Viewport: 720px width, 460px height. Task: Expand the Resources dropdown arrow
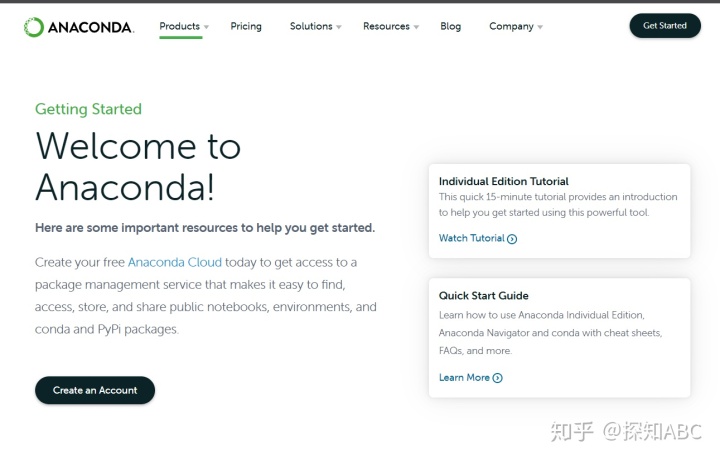click(x=416, y=27)
